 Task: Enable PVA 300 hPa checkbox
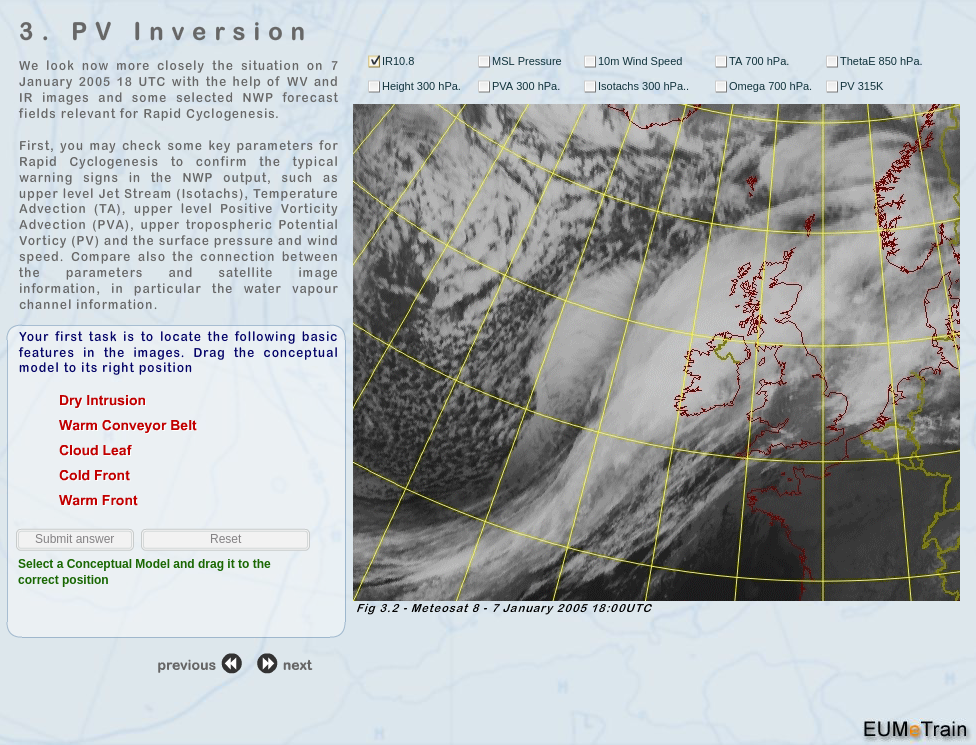click(484, 87)
